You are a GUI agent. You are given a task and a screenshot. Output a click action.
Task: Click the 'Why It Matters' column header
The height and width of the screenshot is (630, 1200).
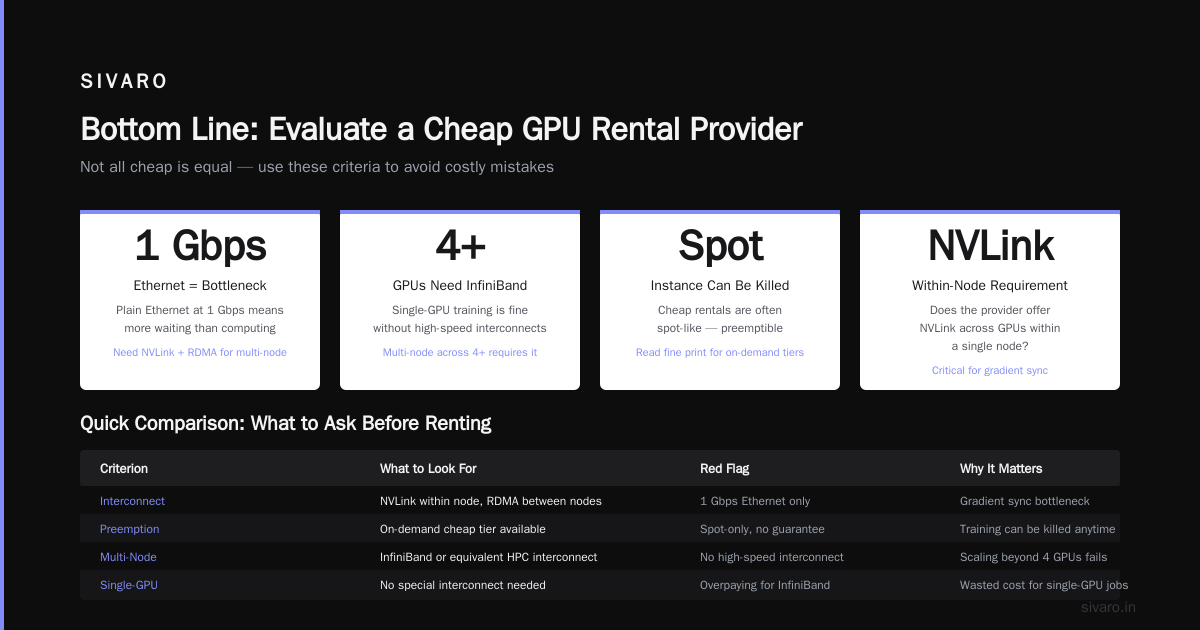click(x=1001, y=468)
